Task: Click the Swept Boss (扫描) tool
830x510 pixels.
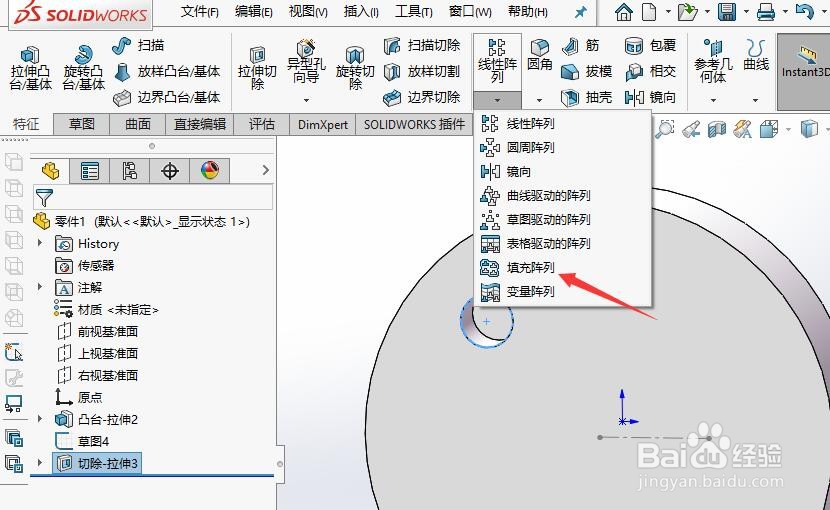Action: [138, 46]
